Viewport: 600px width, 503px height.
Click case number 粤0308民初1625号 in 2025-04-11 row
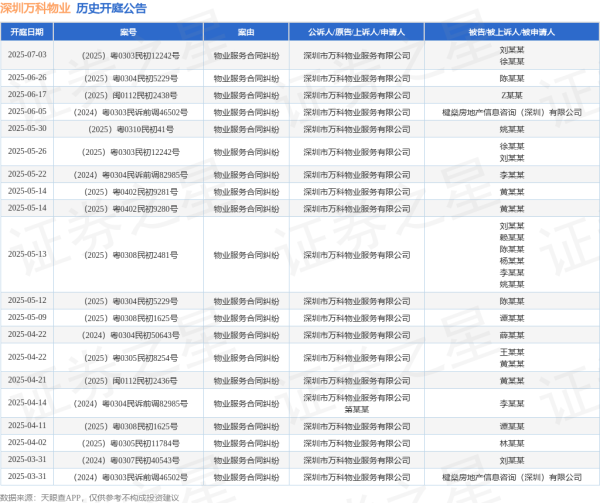(x=131, y=426)
